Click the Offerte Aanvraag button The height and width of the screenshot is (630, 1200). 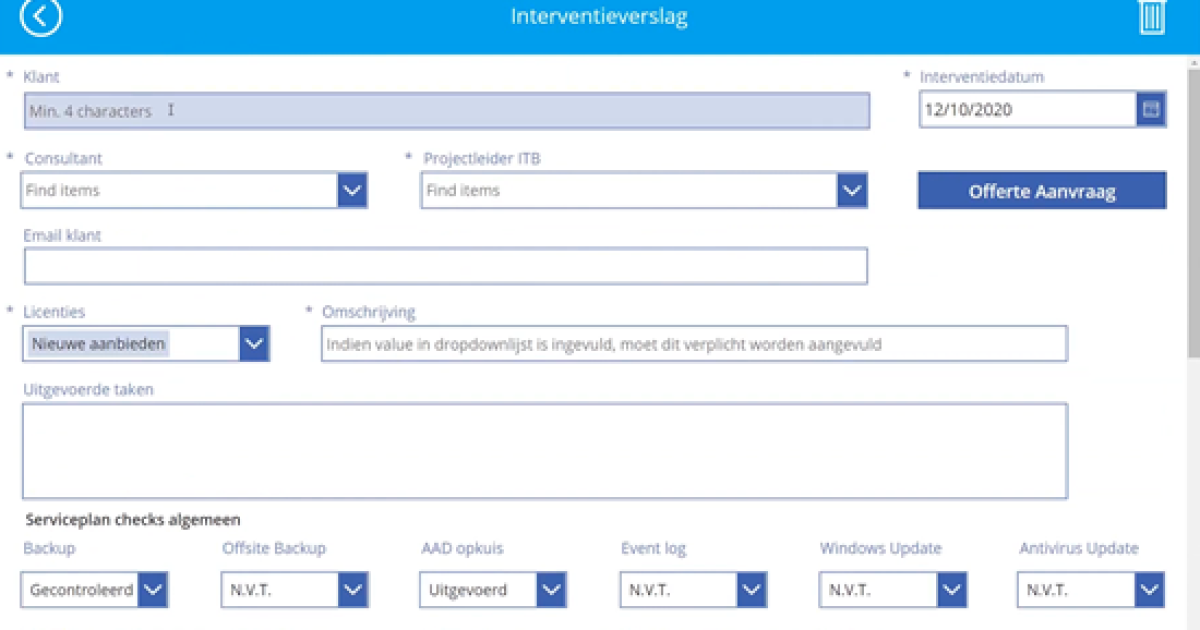[x=1041, y=191]
